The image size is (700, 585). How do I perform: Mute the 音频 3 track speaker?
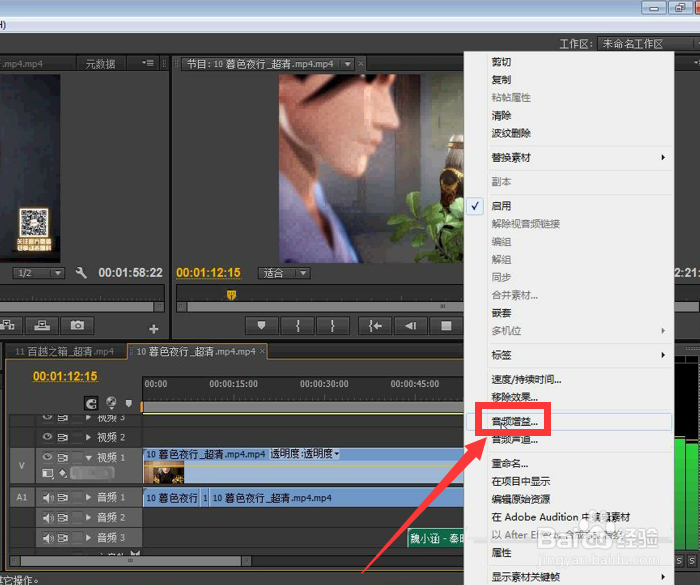48,538
